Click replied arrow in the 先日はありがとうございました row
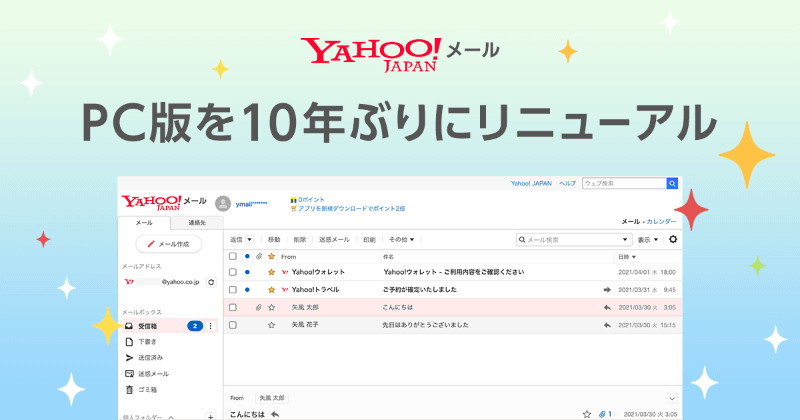 607,325
